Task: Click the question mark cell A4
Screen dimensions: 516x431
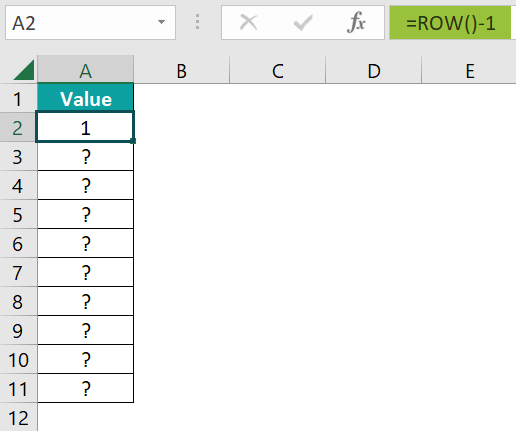Action: tap(86, 185)
